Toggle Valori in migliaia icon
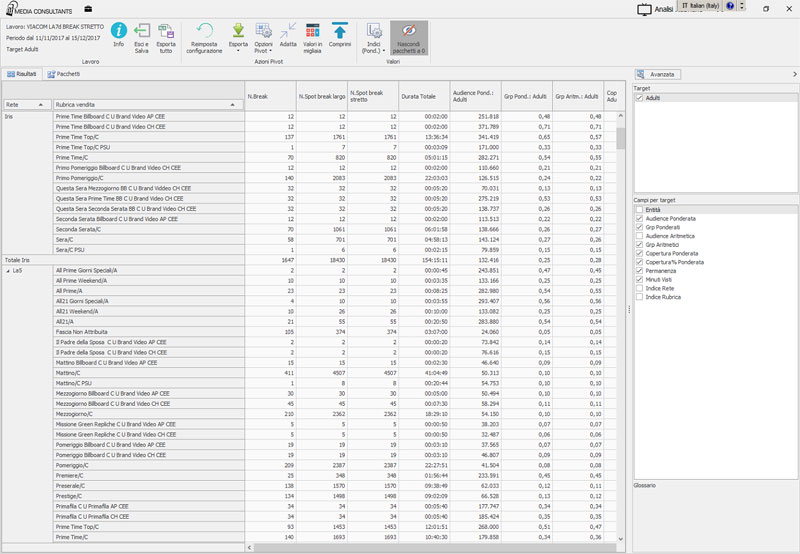This screenshot has width=800, height=554. click(313, 31)
